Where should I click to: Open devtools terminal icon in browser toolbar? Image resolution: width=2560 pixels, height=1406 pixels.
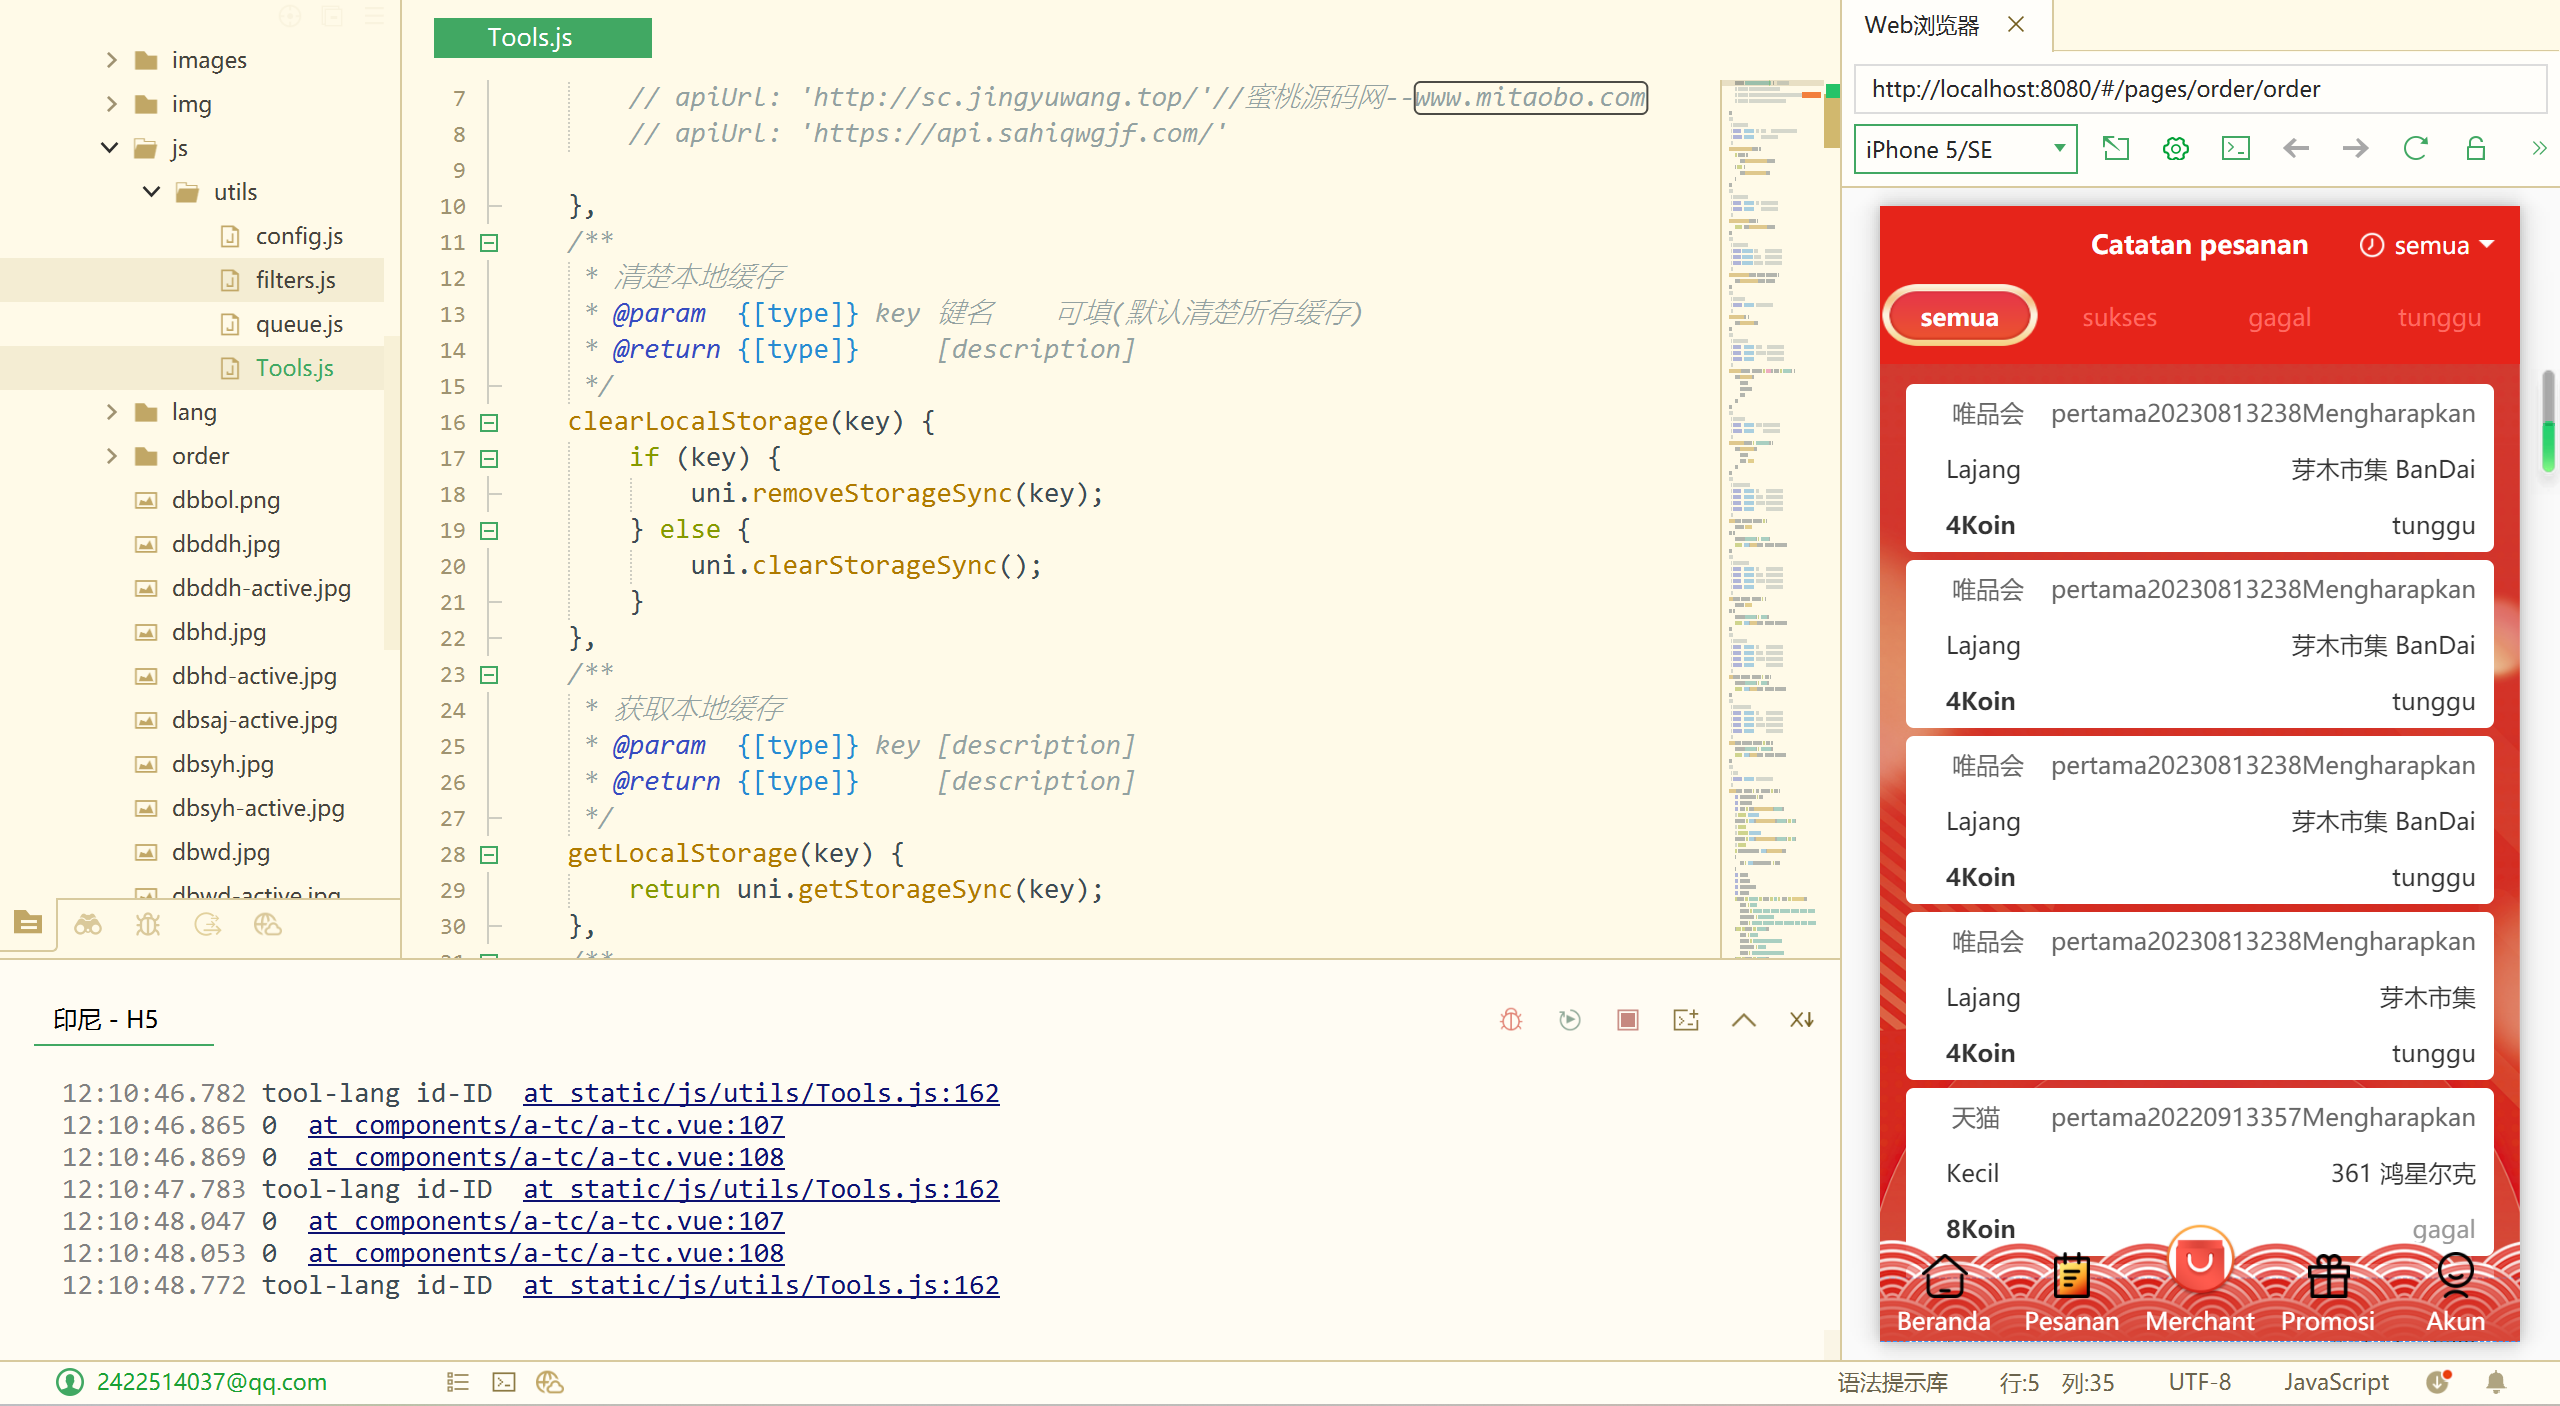click(x=2235, y=149)
